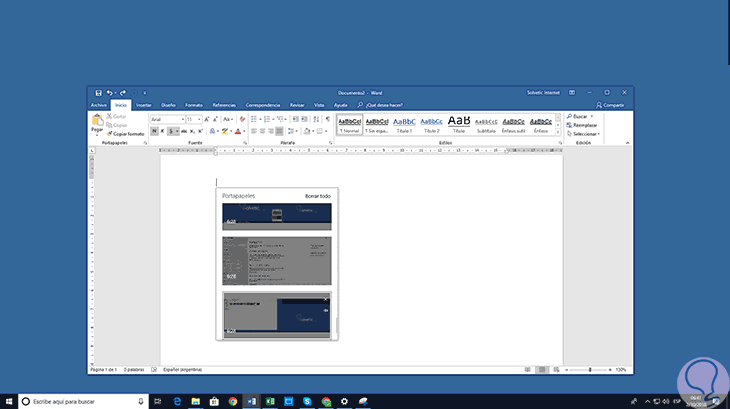Click the multilevel list icon
The width and height of the screenshot is (730, 409).
click(x=280, y=120)
